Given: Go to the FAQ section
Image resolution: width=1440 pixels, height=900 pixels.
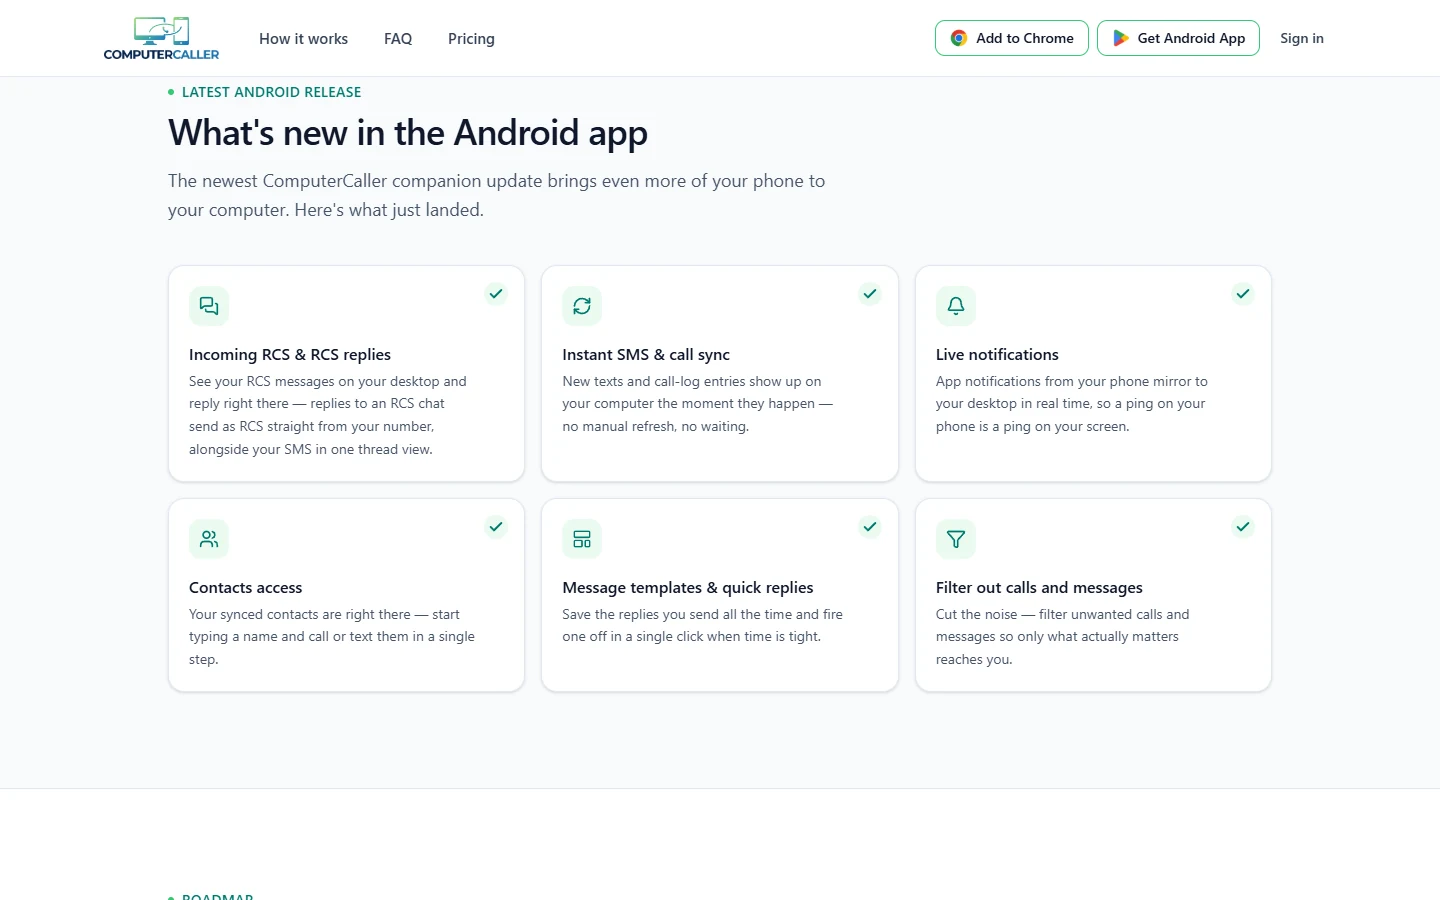Looking at the screenshot, I should point(398,39).
